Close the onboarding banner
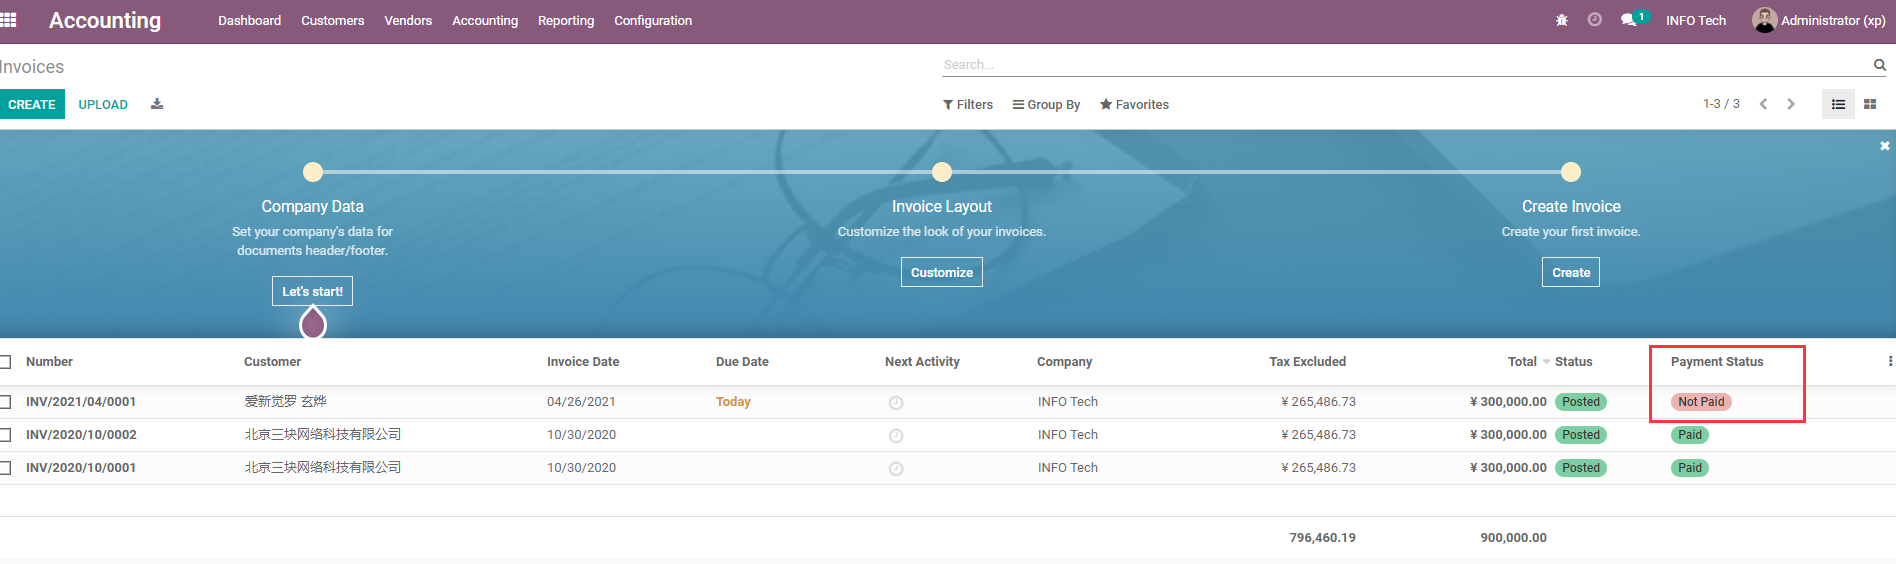Image resolution: width=1896 pixels, height=564 pixels. tap(1885, 146)
